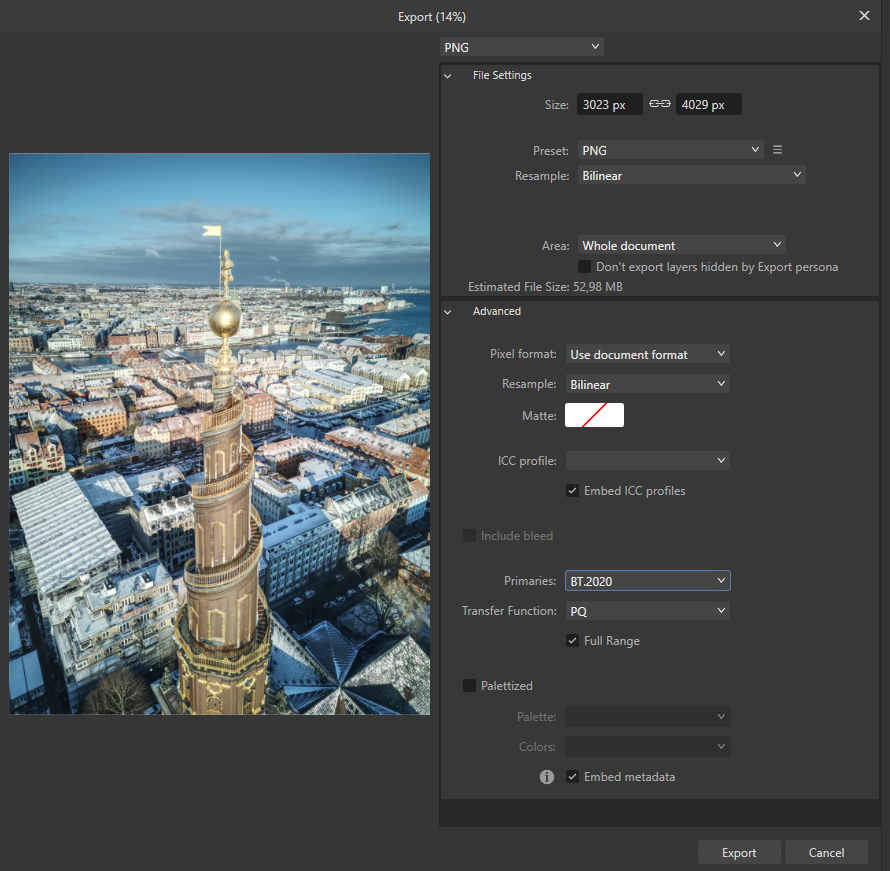Open the Matte color swatch
890x871 pixels.
point(594,414)
